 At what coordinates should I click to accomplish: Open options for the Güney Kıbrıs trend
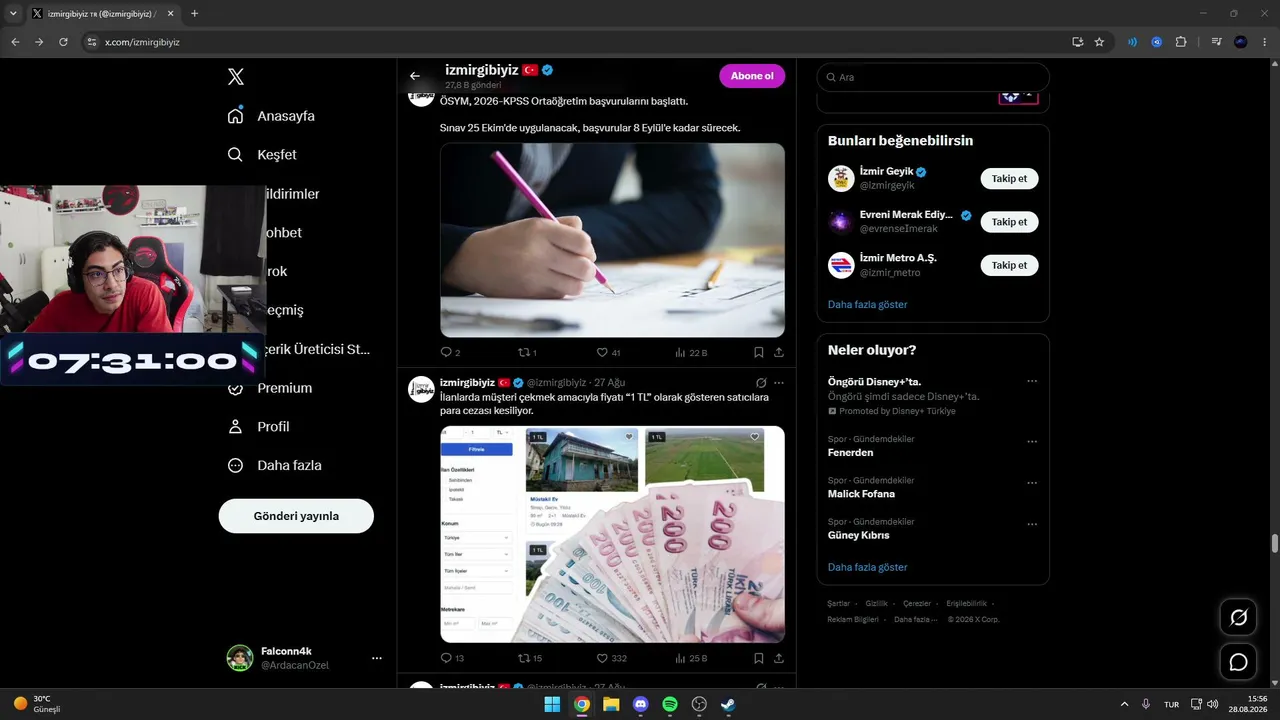coord(1032,525)
